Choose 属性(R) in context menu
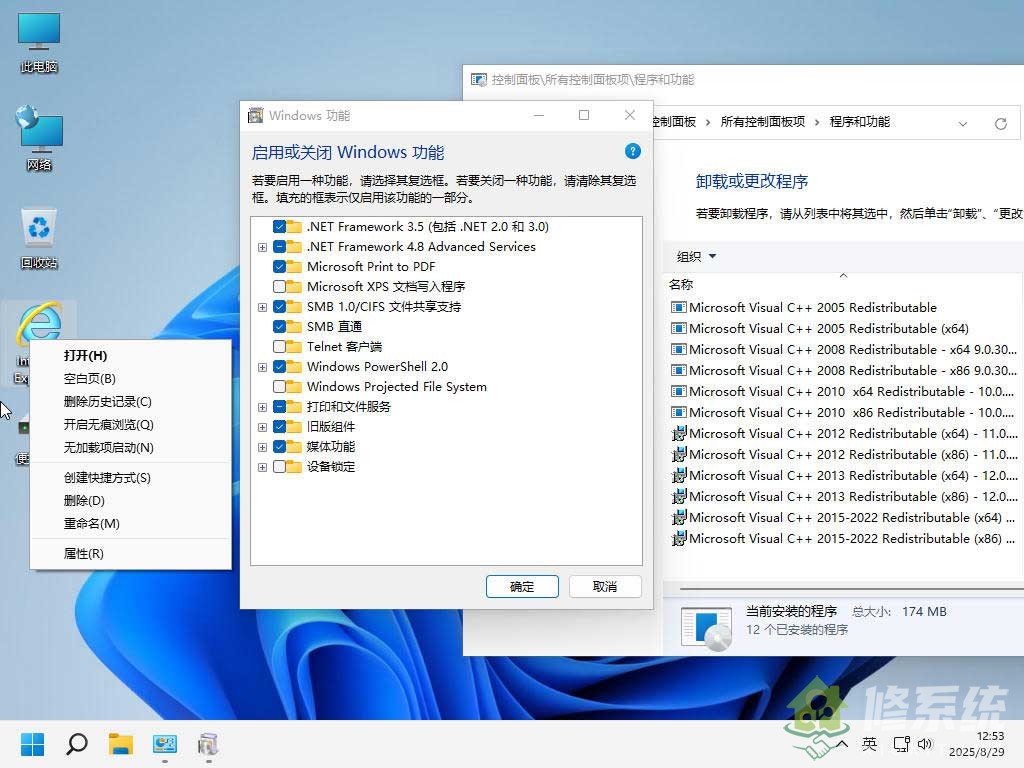 point(131,553)
